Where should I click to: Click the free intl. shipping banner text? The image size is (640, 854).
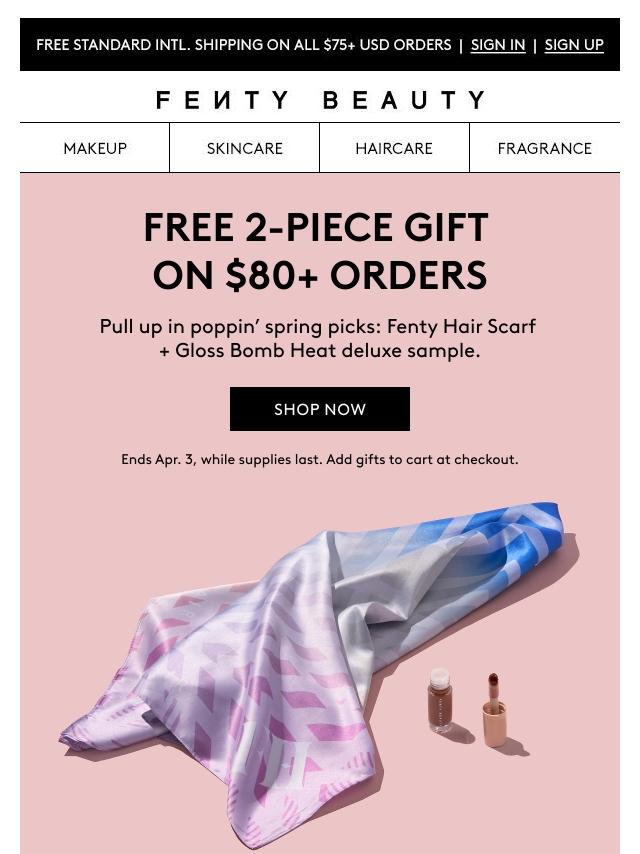coord(243,45)
